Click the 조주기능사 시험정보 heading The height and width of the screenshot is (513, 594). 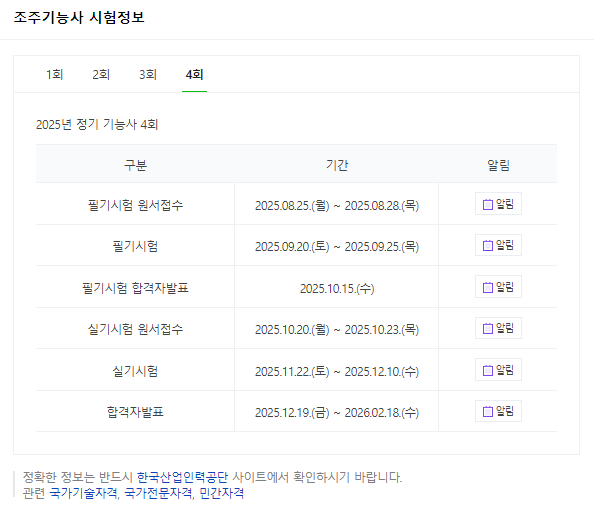pos(79,17)
